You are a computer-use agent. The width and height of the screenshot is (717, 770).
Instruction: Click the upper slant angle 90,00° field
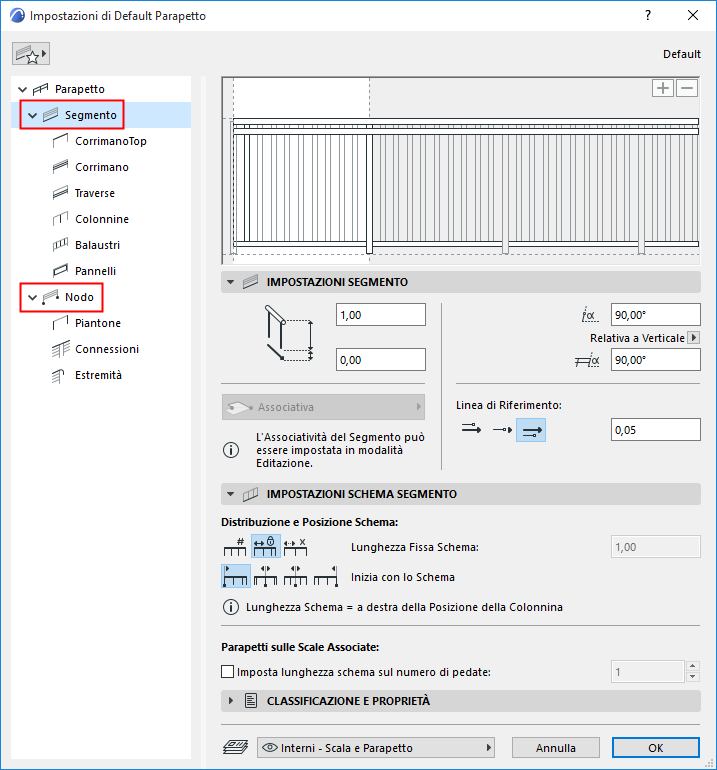pos(656,315)
